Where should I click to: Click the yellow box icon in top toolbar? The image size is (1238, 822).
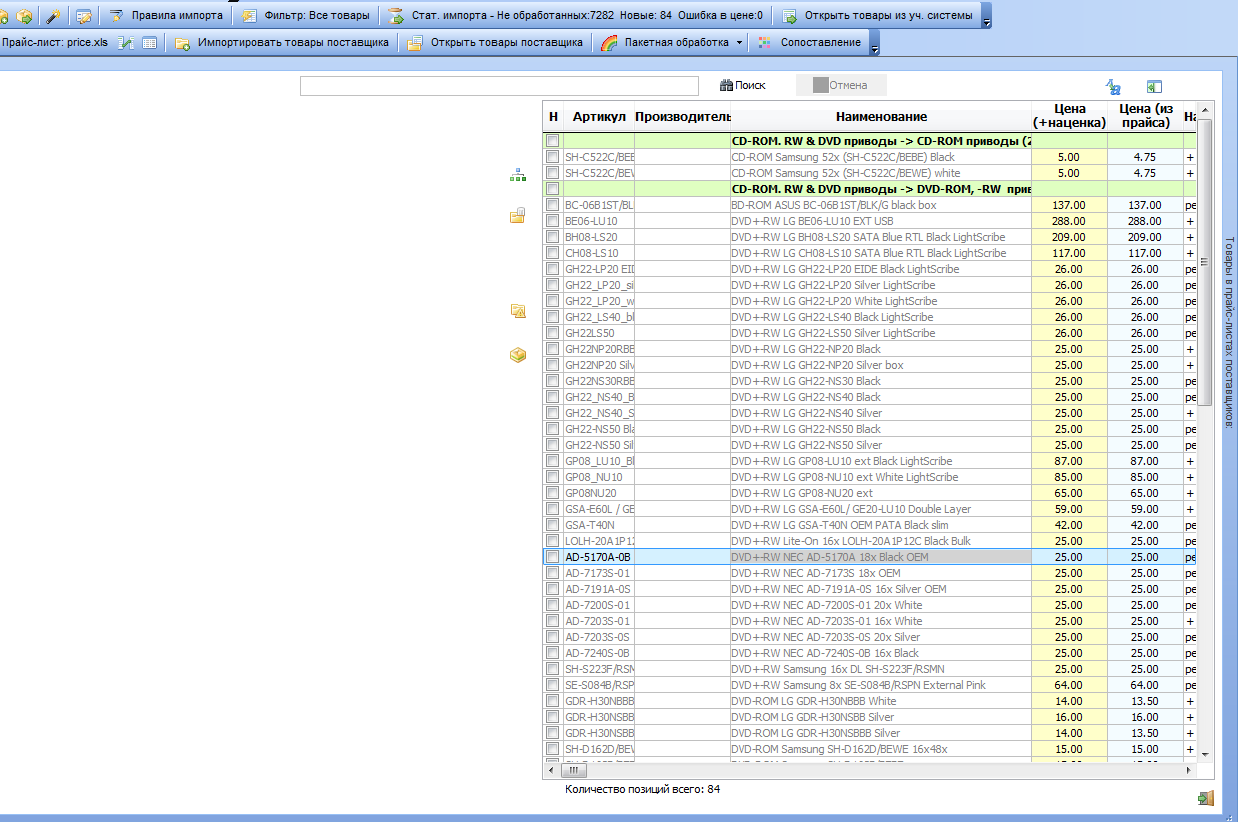24,16
